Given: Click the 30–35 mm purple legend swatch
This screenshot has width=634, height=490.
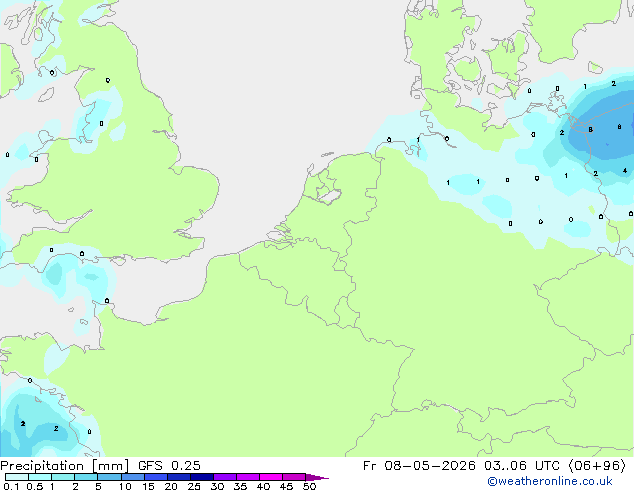Looking at the screenshot, I should pos(225,477).
